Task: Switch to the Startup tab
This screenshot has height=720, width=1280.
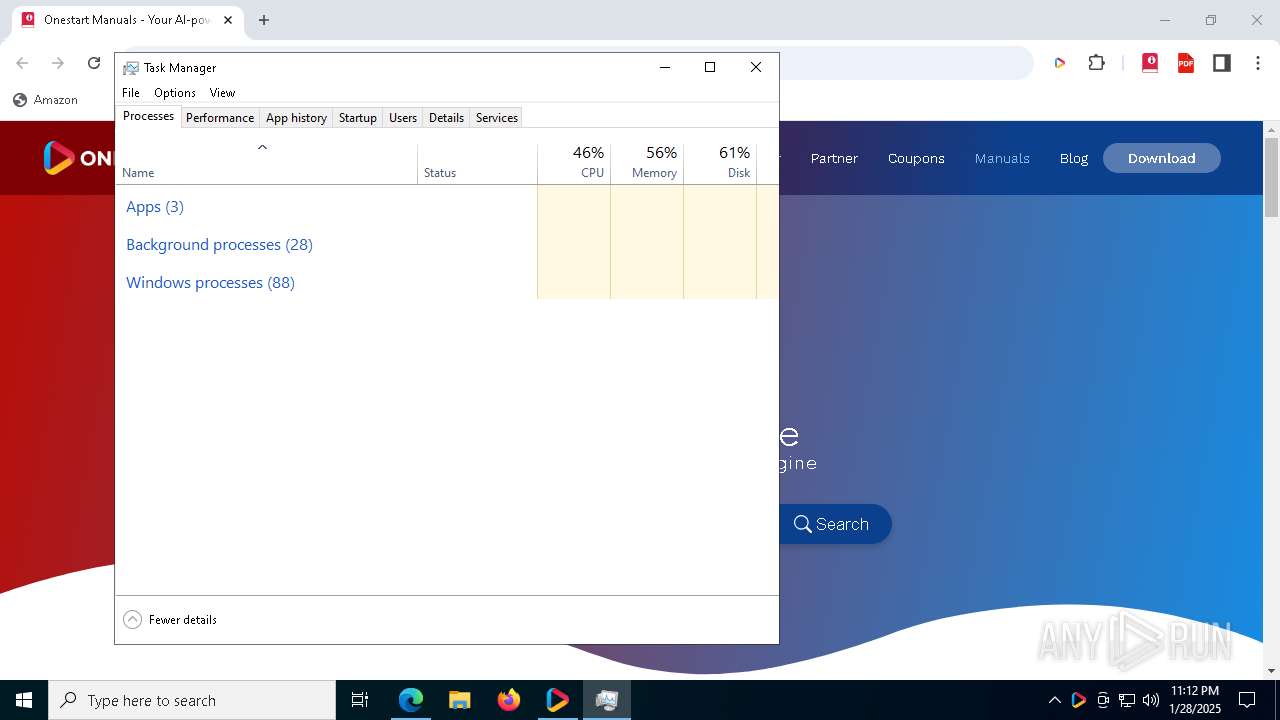Action: 357,118
